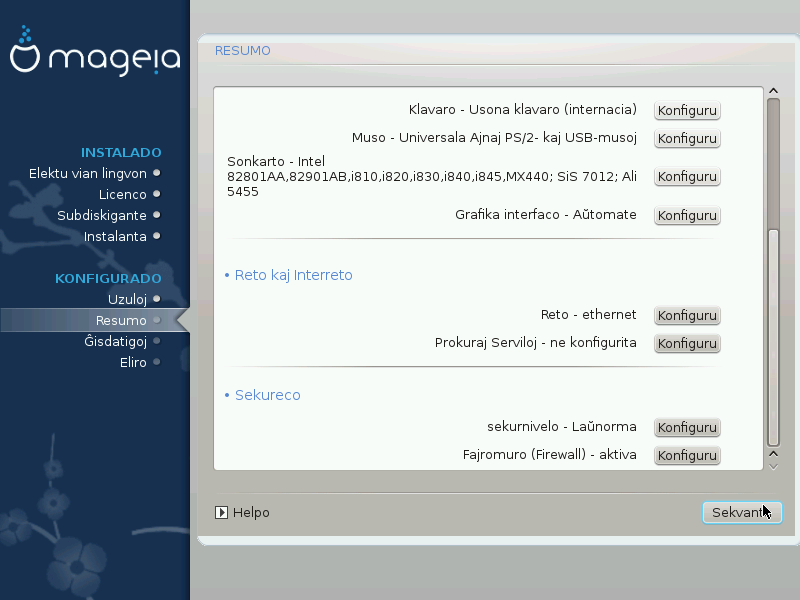Configure sekurnivelo security level
This screenshot has height=600, width=800.
click(x=687, y=428)
